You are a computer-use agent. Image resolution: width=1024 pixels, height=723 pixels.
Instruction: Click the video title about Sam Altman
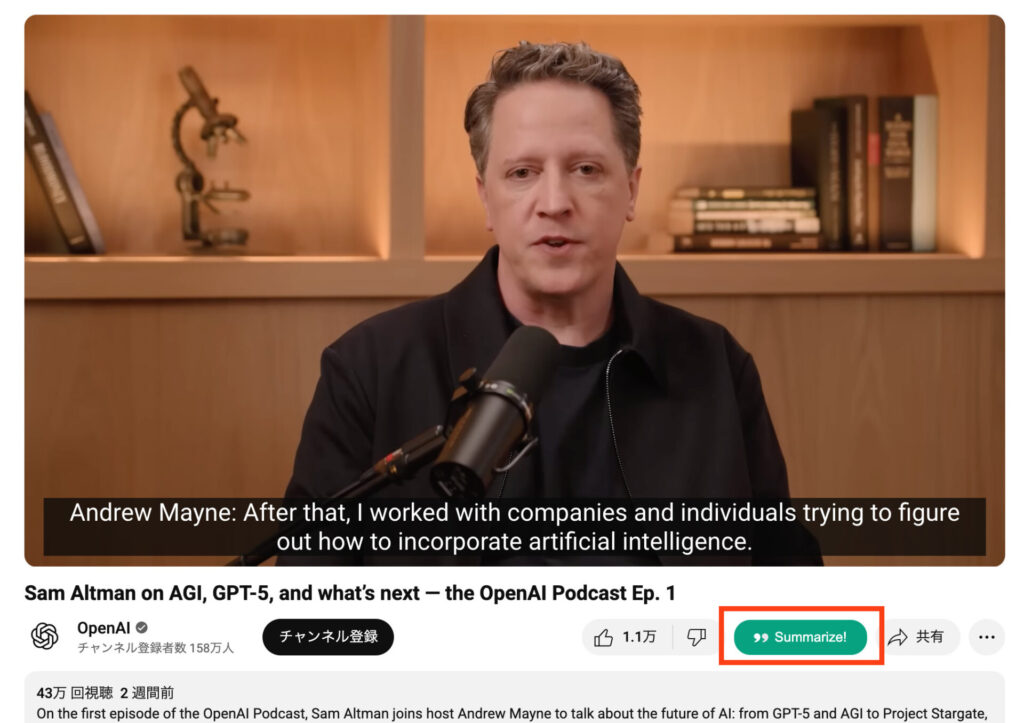350,593
